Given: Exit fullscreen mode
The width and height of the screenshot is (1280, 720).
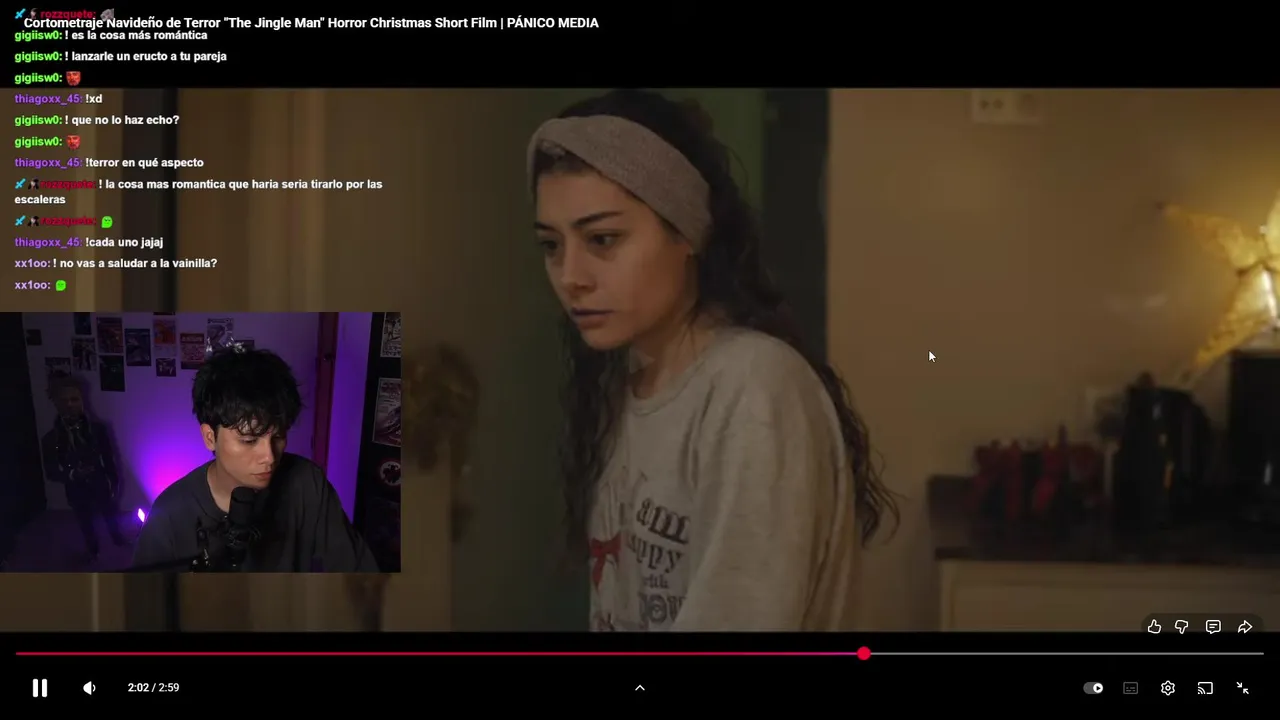Looking at the screenshot, I should pos(1242,688).
